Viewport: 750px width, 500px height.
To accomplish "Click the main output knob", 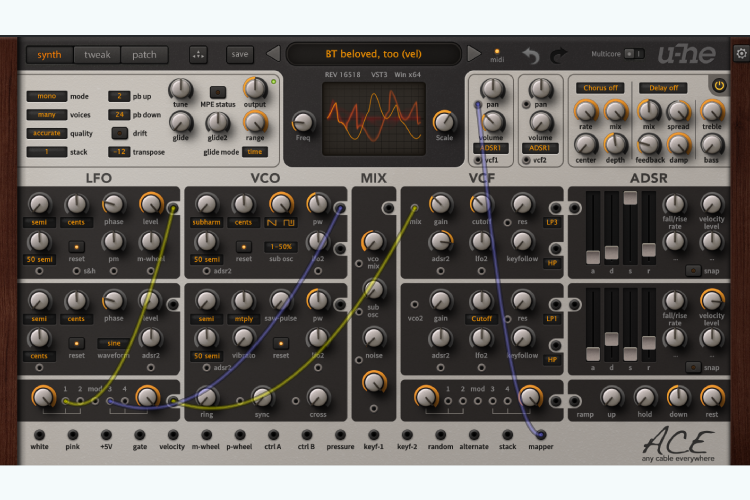I will tap(255, 89).
